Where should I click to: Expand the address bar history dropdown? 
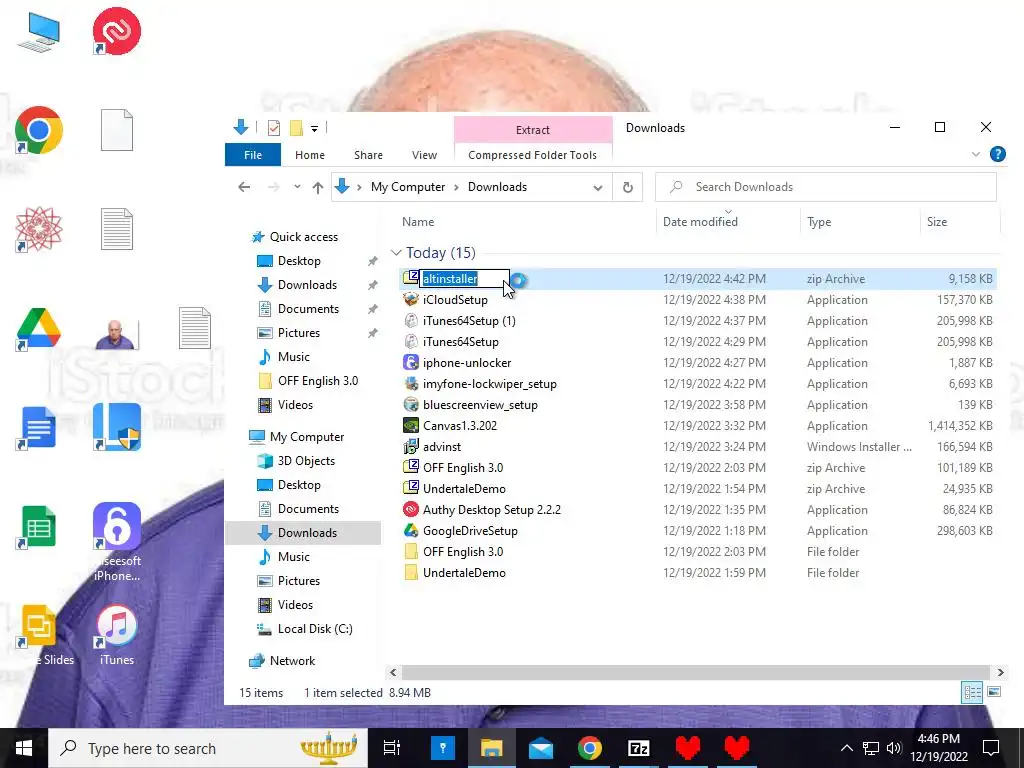(x=598, y=187)
